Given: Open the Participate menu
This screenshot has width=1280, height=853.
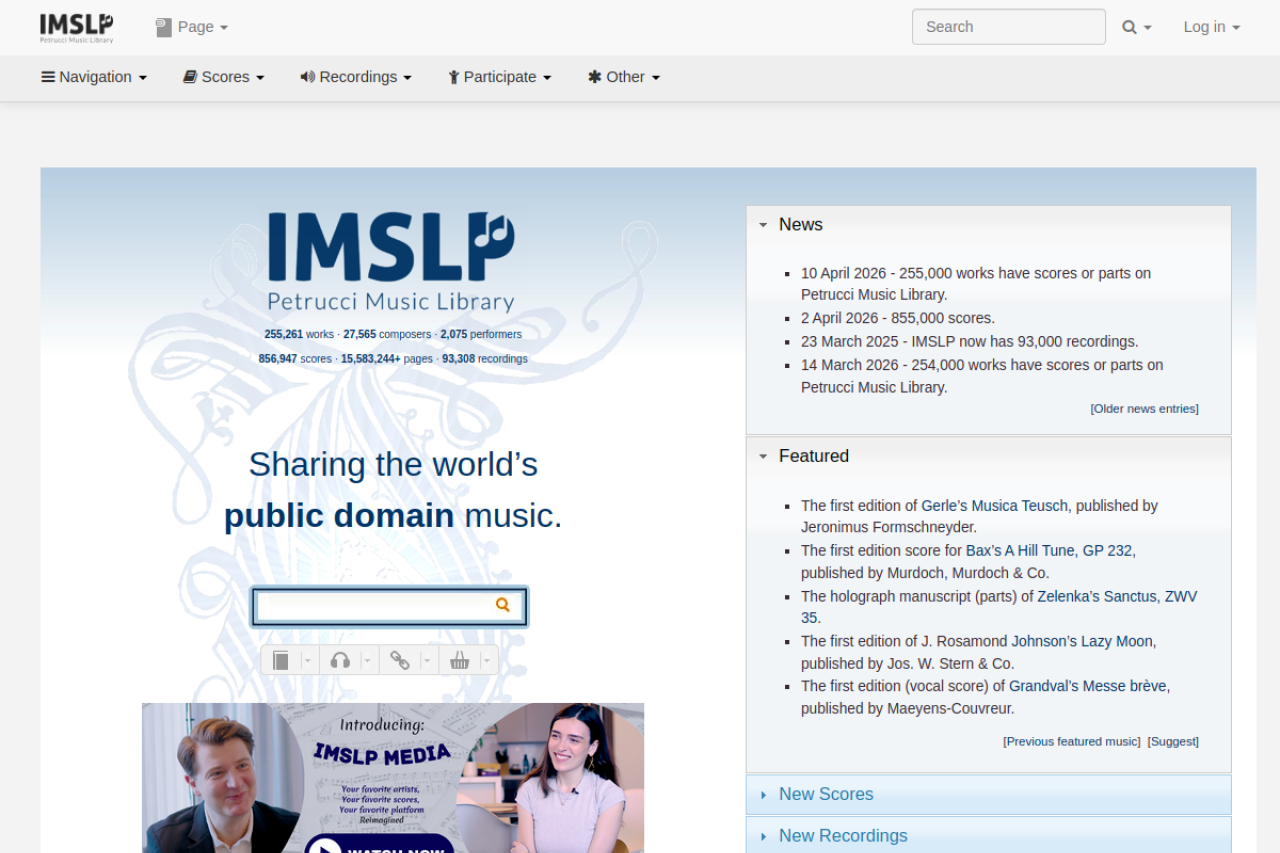Looking at the screenshot, I should (x=499, y=77).
